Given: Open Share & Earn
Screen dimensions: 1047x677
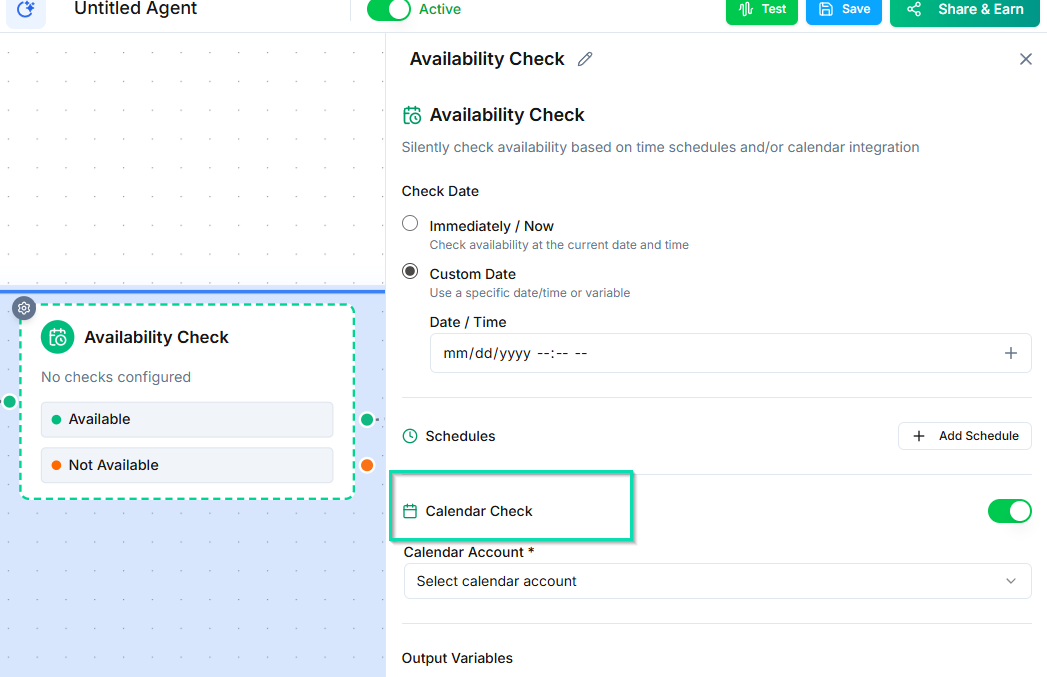Looking at the screenshot, I should pyautogui.click(x=964, y=10).
